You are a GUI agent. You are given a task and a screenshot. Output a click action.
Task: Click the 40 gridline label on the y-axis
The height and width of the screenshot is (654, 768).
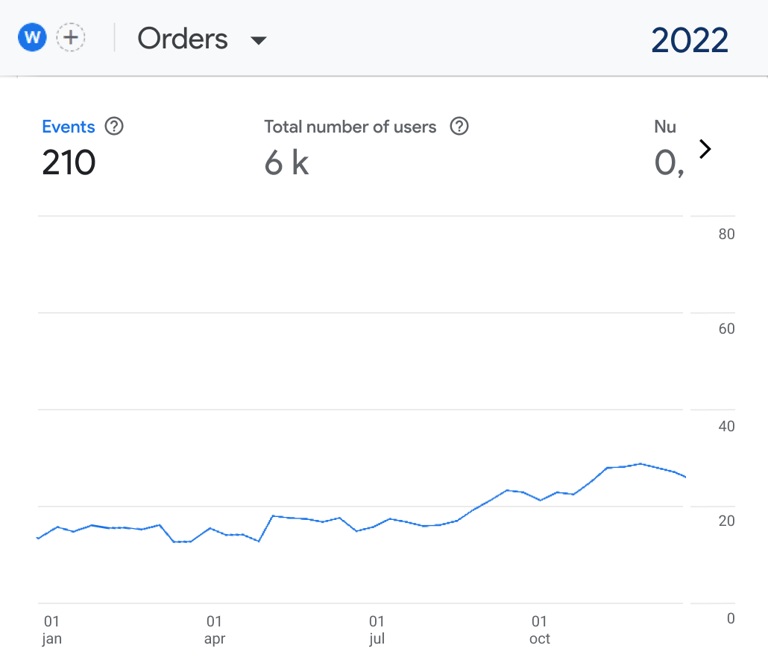[x=727, y=427]
